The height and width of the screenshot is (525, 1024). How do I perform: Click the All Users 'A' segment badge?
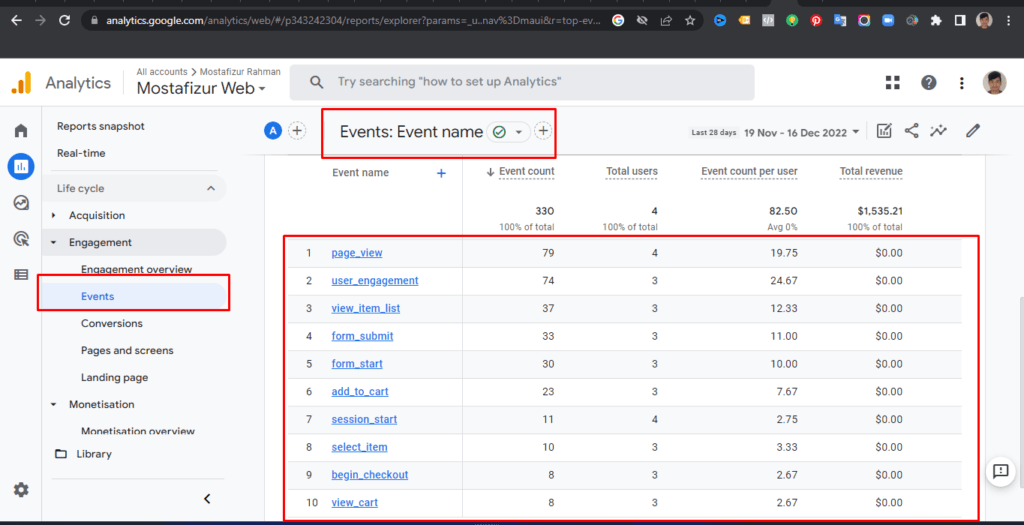pos(273,131)
